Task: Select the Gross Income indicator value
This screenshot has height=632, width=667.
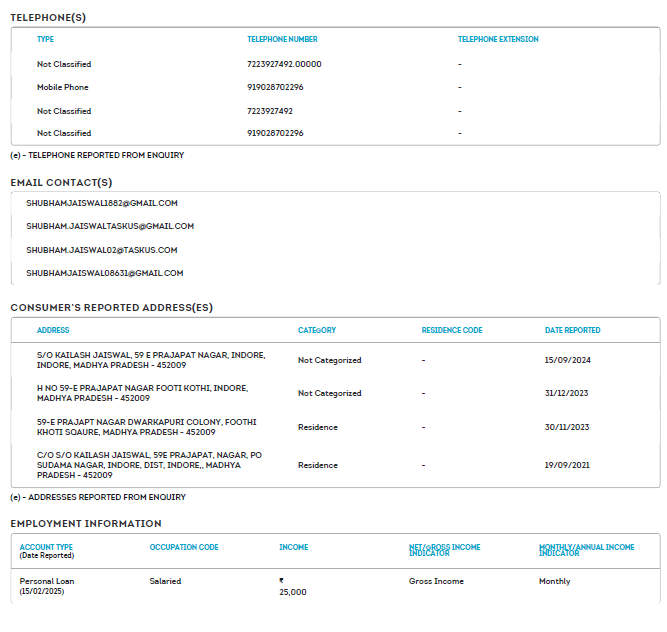Action: [x=436, y=581]
